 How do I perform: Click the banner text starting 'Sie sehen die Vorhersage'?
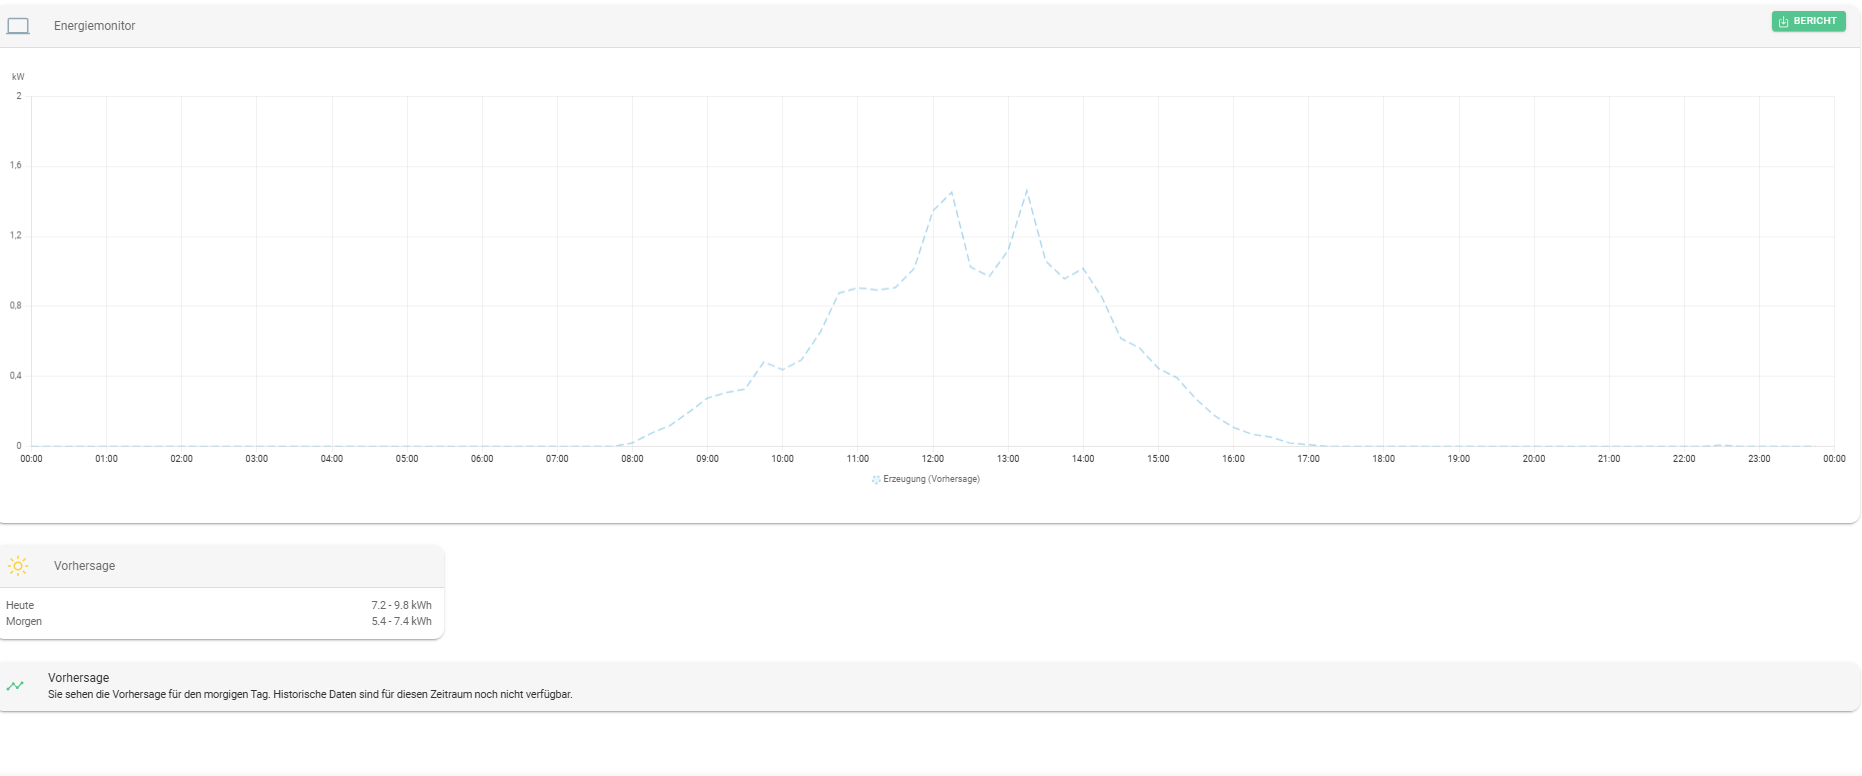point(310,694)
